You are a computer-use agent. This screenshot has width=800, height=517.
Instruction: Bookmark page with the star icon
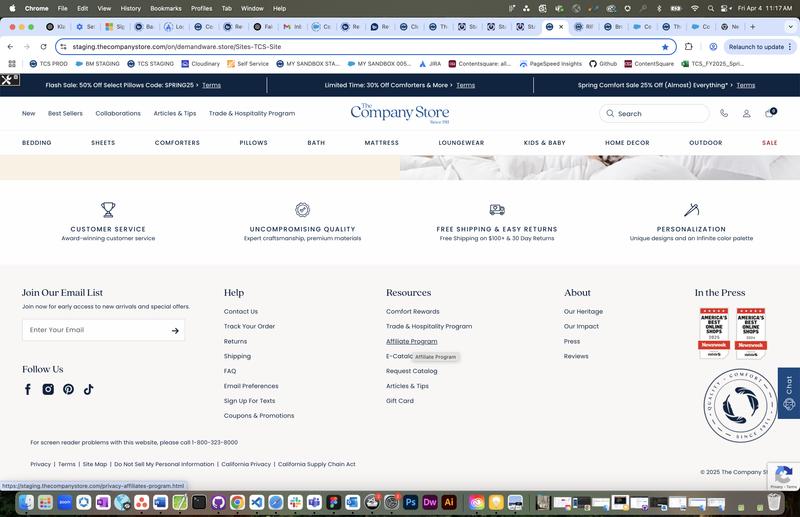pos(665,47)
